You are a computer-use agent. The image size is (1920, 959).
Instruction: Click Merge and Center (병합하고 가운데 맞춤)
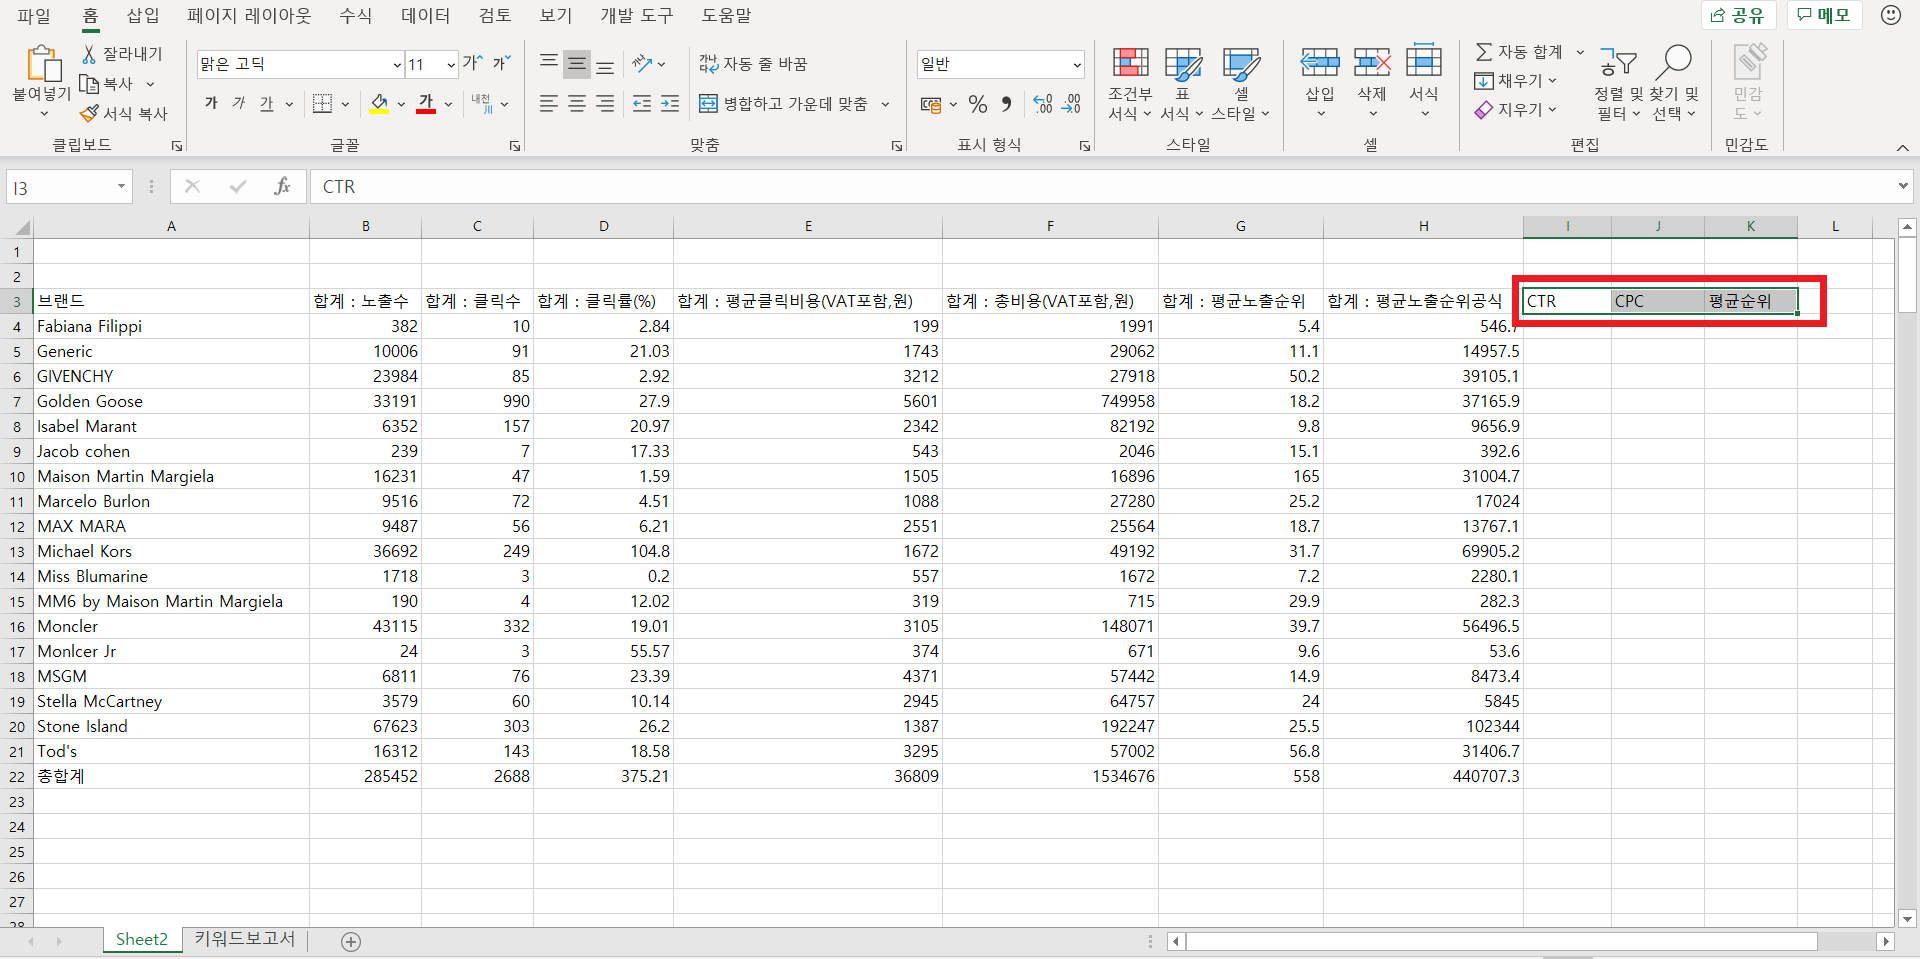point(783,104)
